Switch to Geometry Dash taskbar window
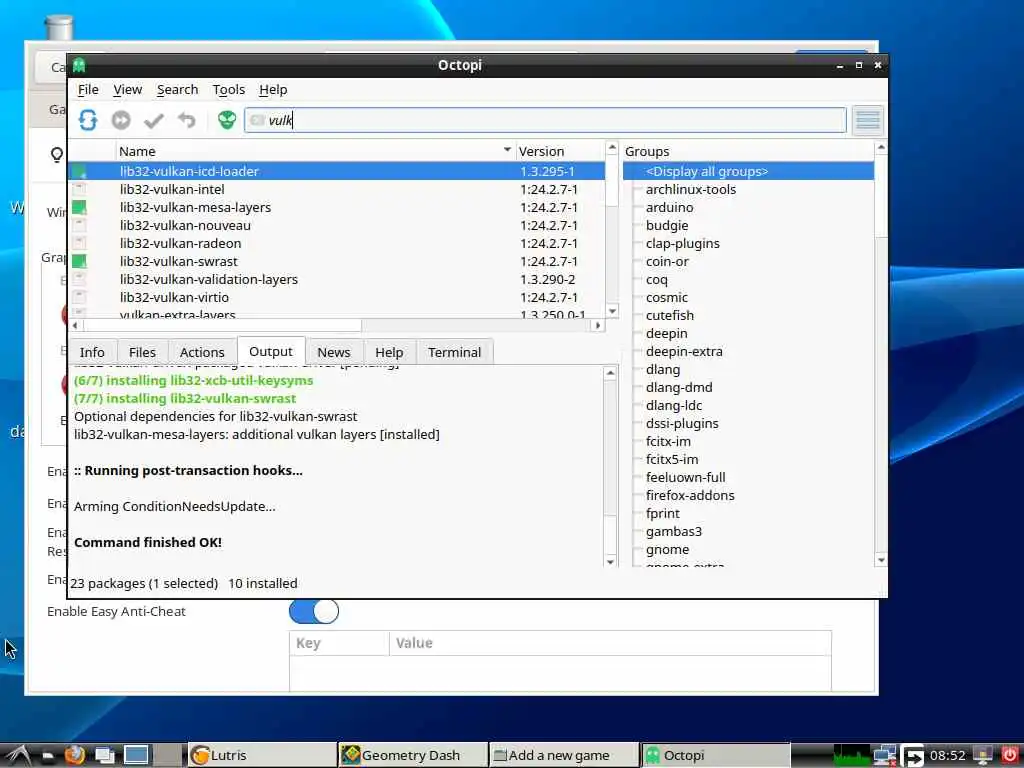Screen dimensions: 1024x768 click(413, 756)
